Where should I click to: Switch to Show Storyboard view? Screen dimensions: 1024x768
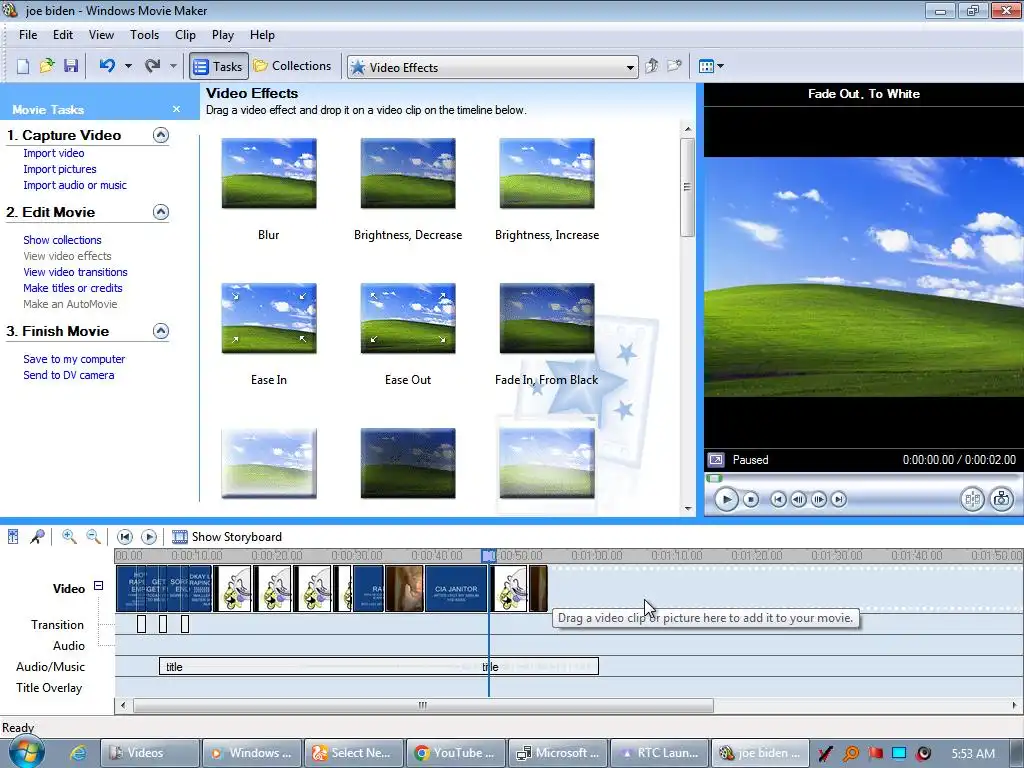tap(227, 537)
